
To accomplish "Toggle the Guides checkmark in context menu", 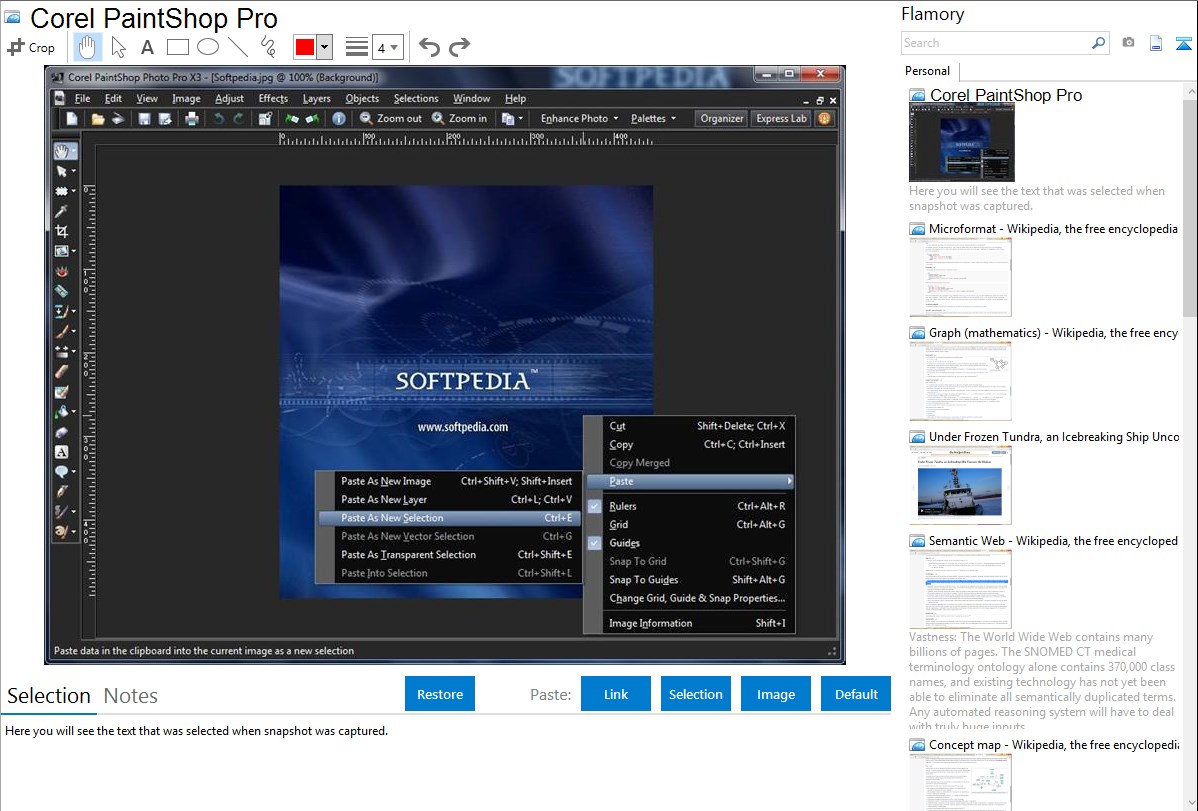I will 594,543.
